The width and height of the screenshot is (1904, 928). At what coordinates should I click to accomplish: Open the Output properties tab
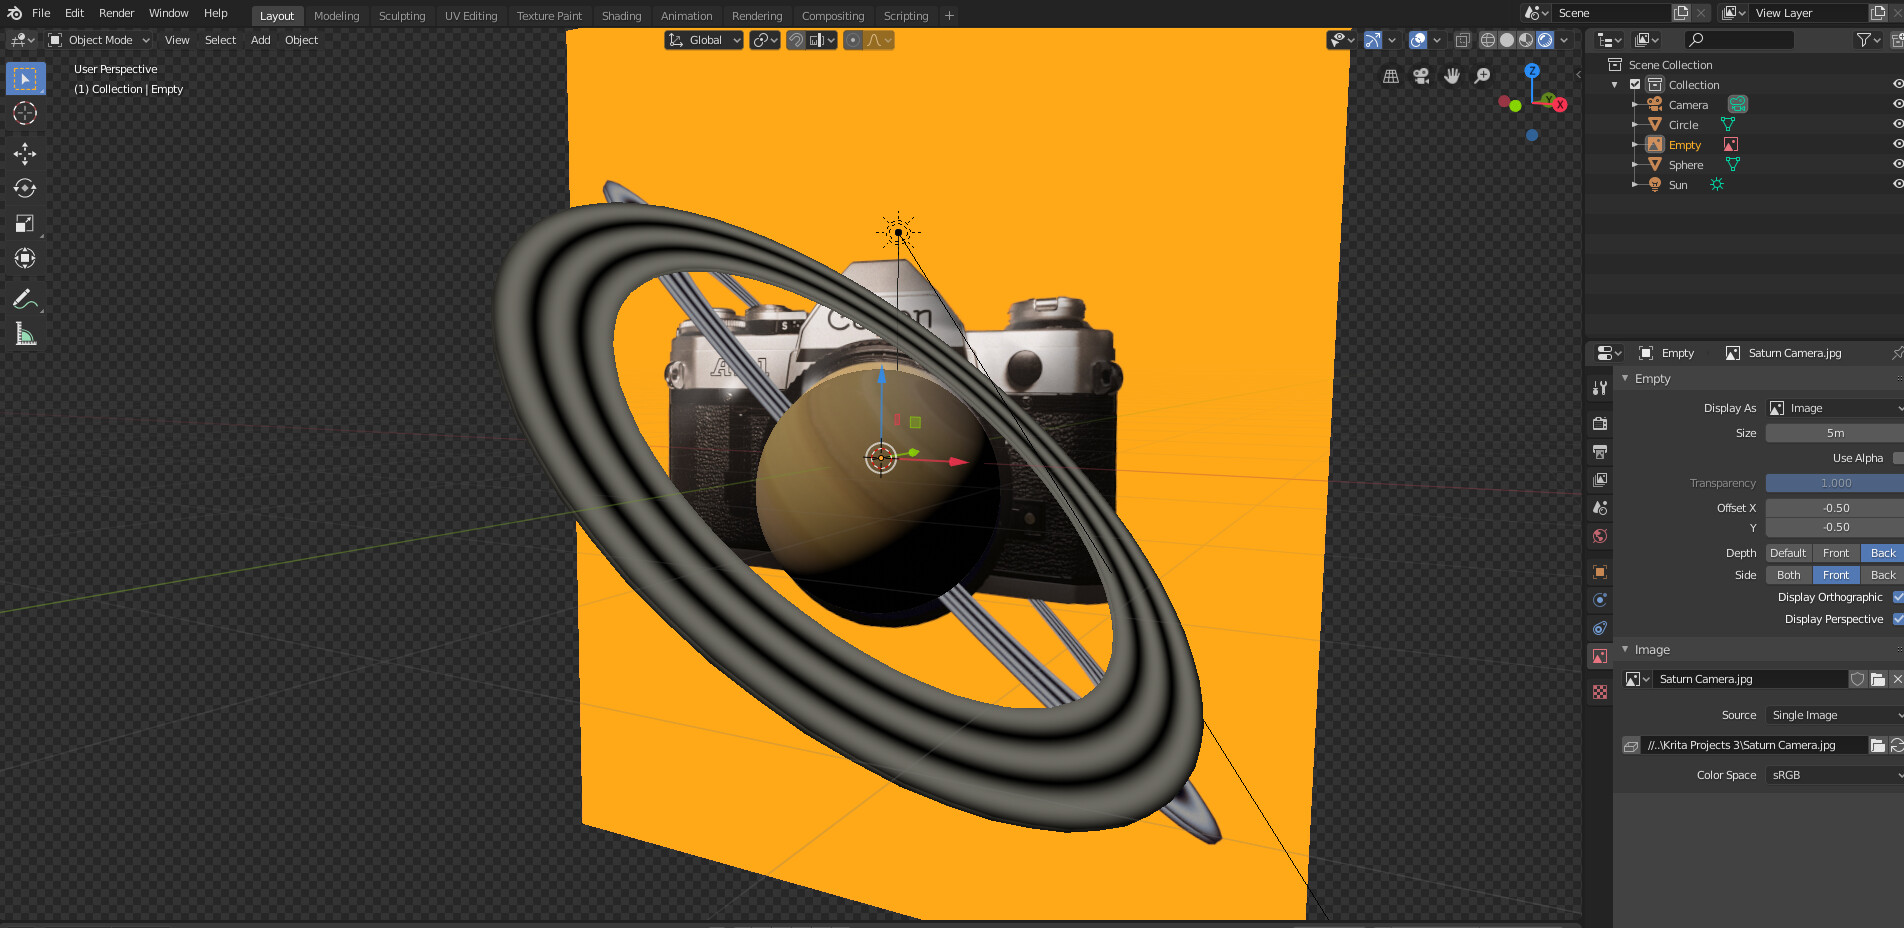(x=1600, y=452)
